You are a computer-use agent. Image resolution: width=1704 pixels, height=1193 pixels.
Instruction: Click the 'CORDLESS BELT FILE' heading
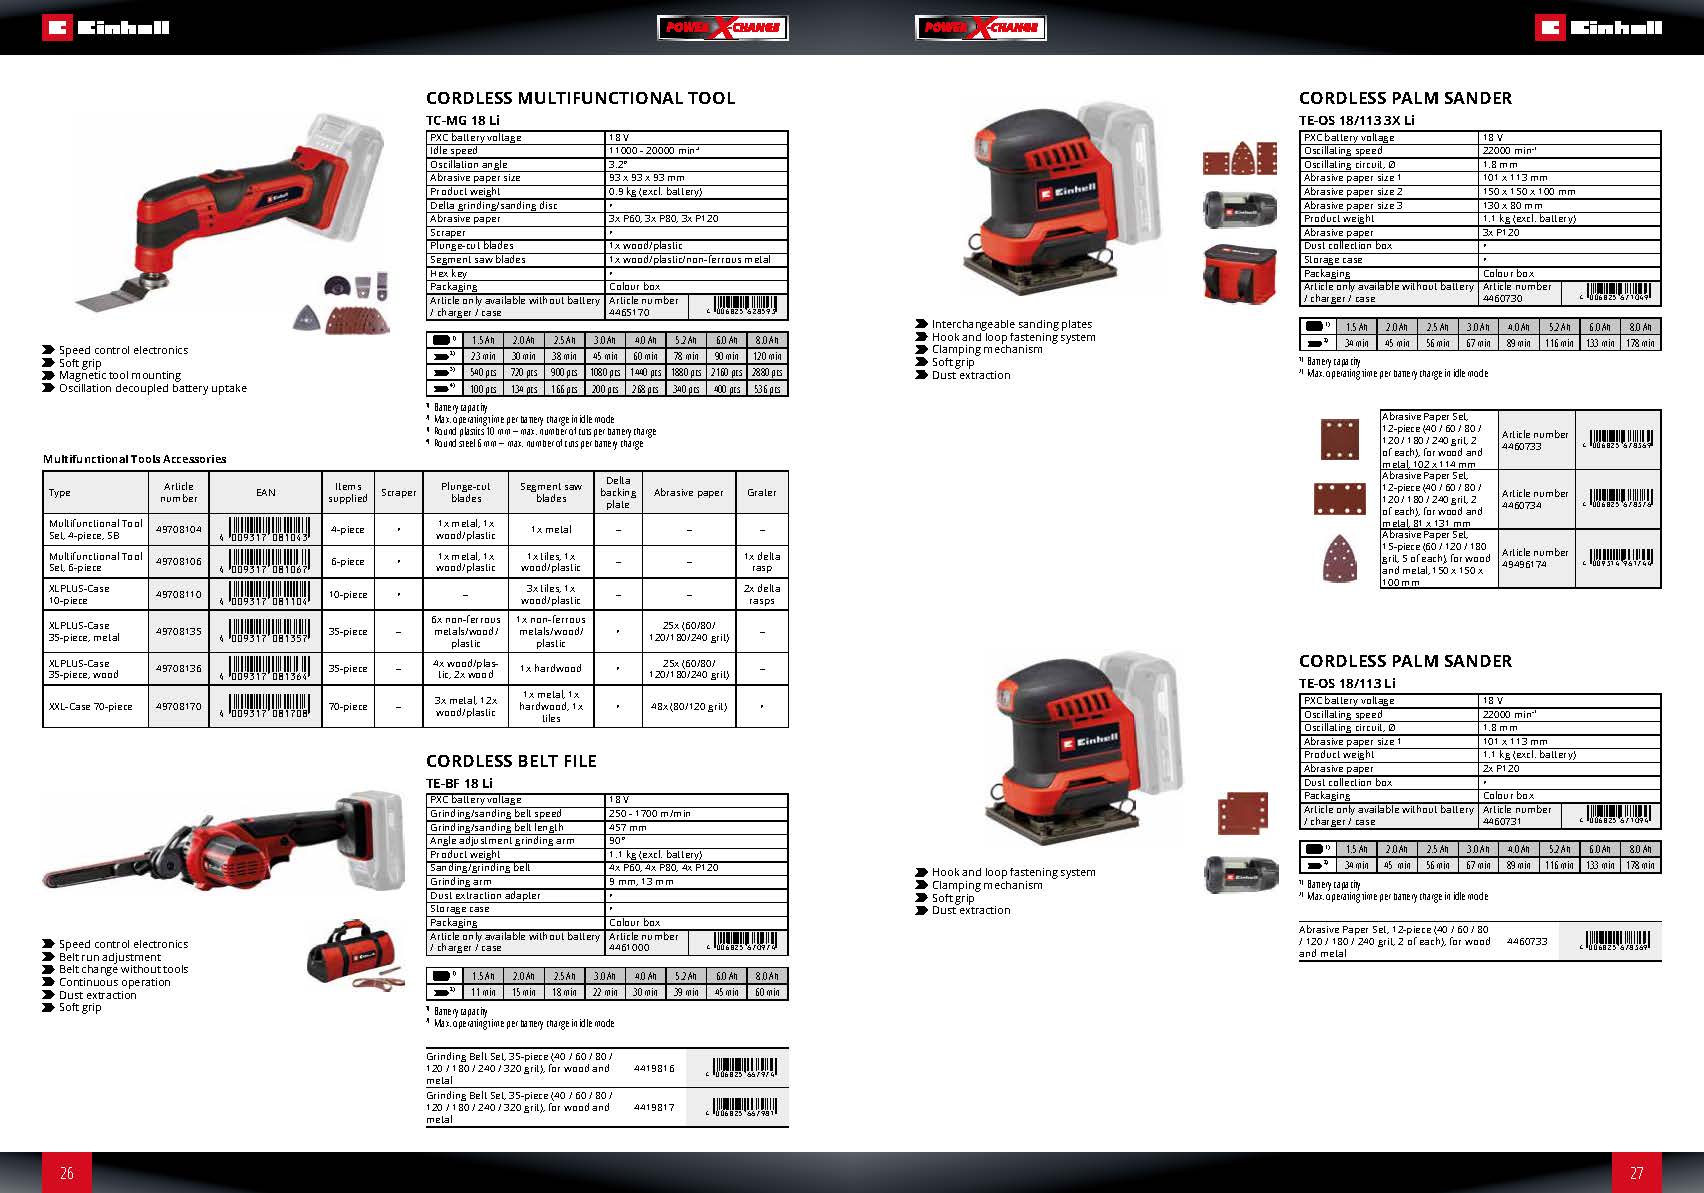point(511,761)
